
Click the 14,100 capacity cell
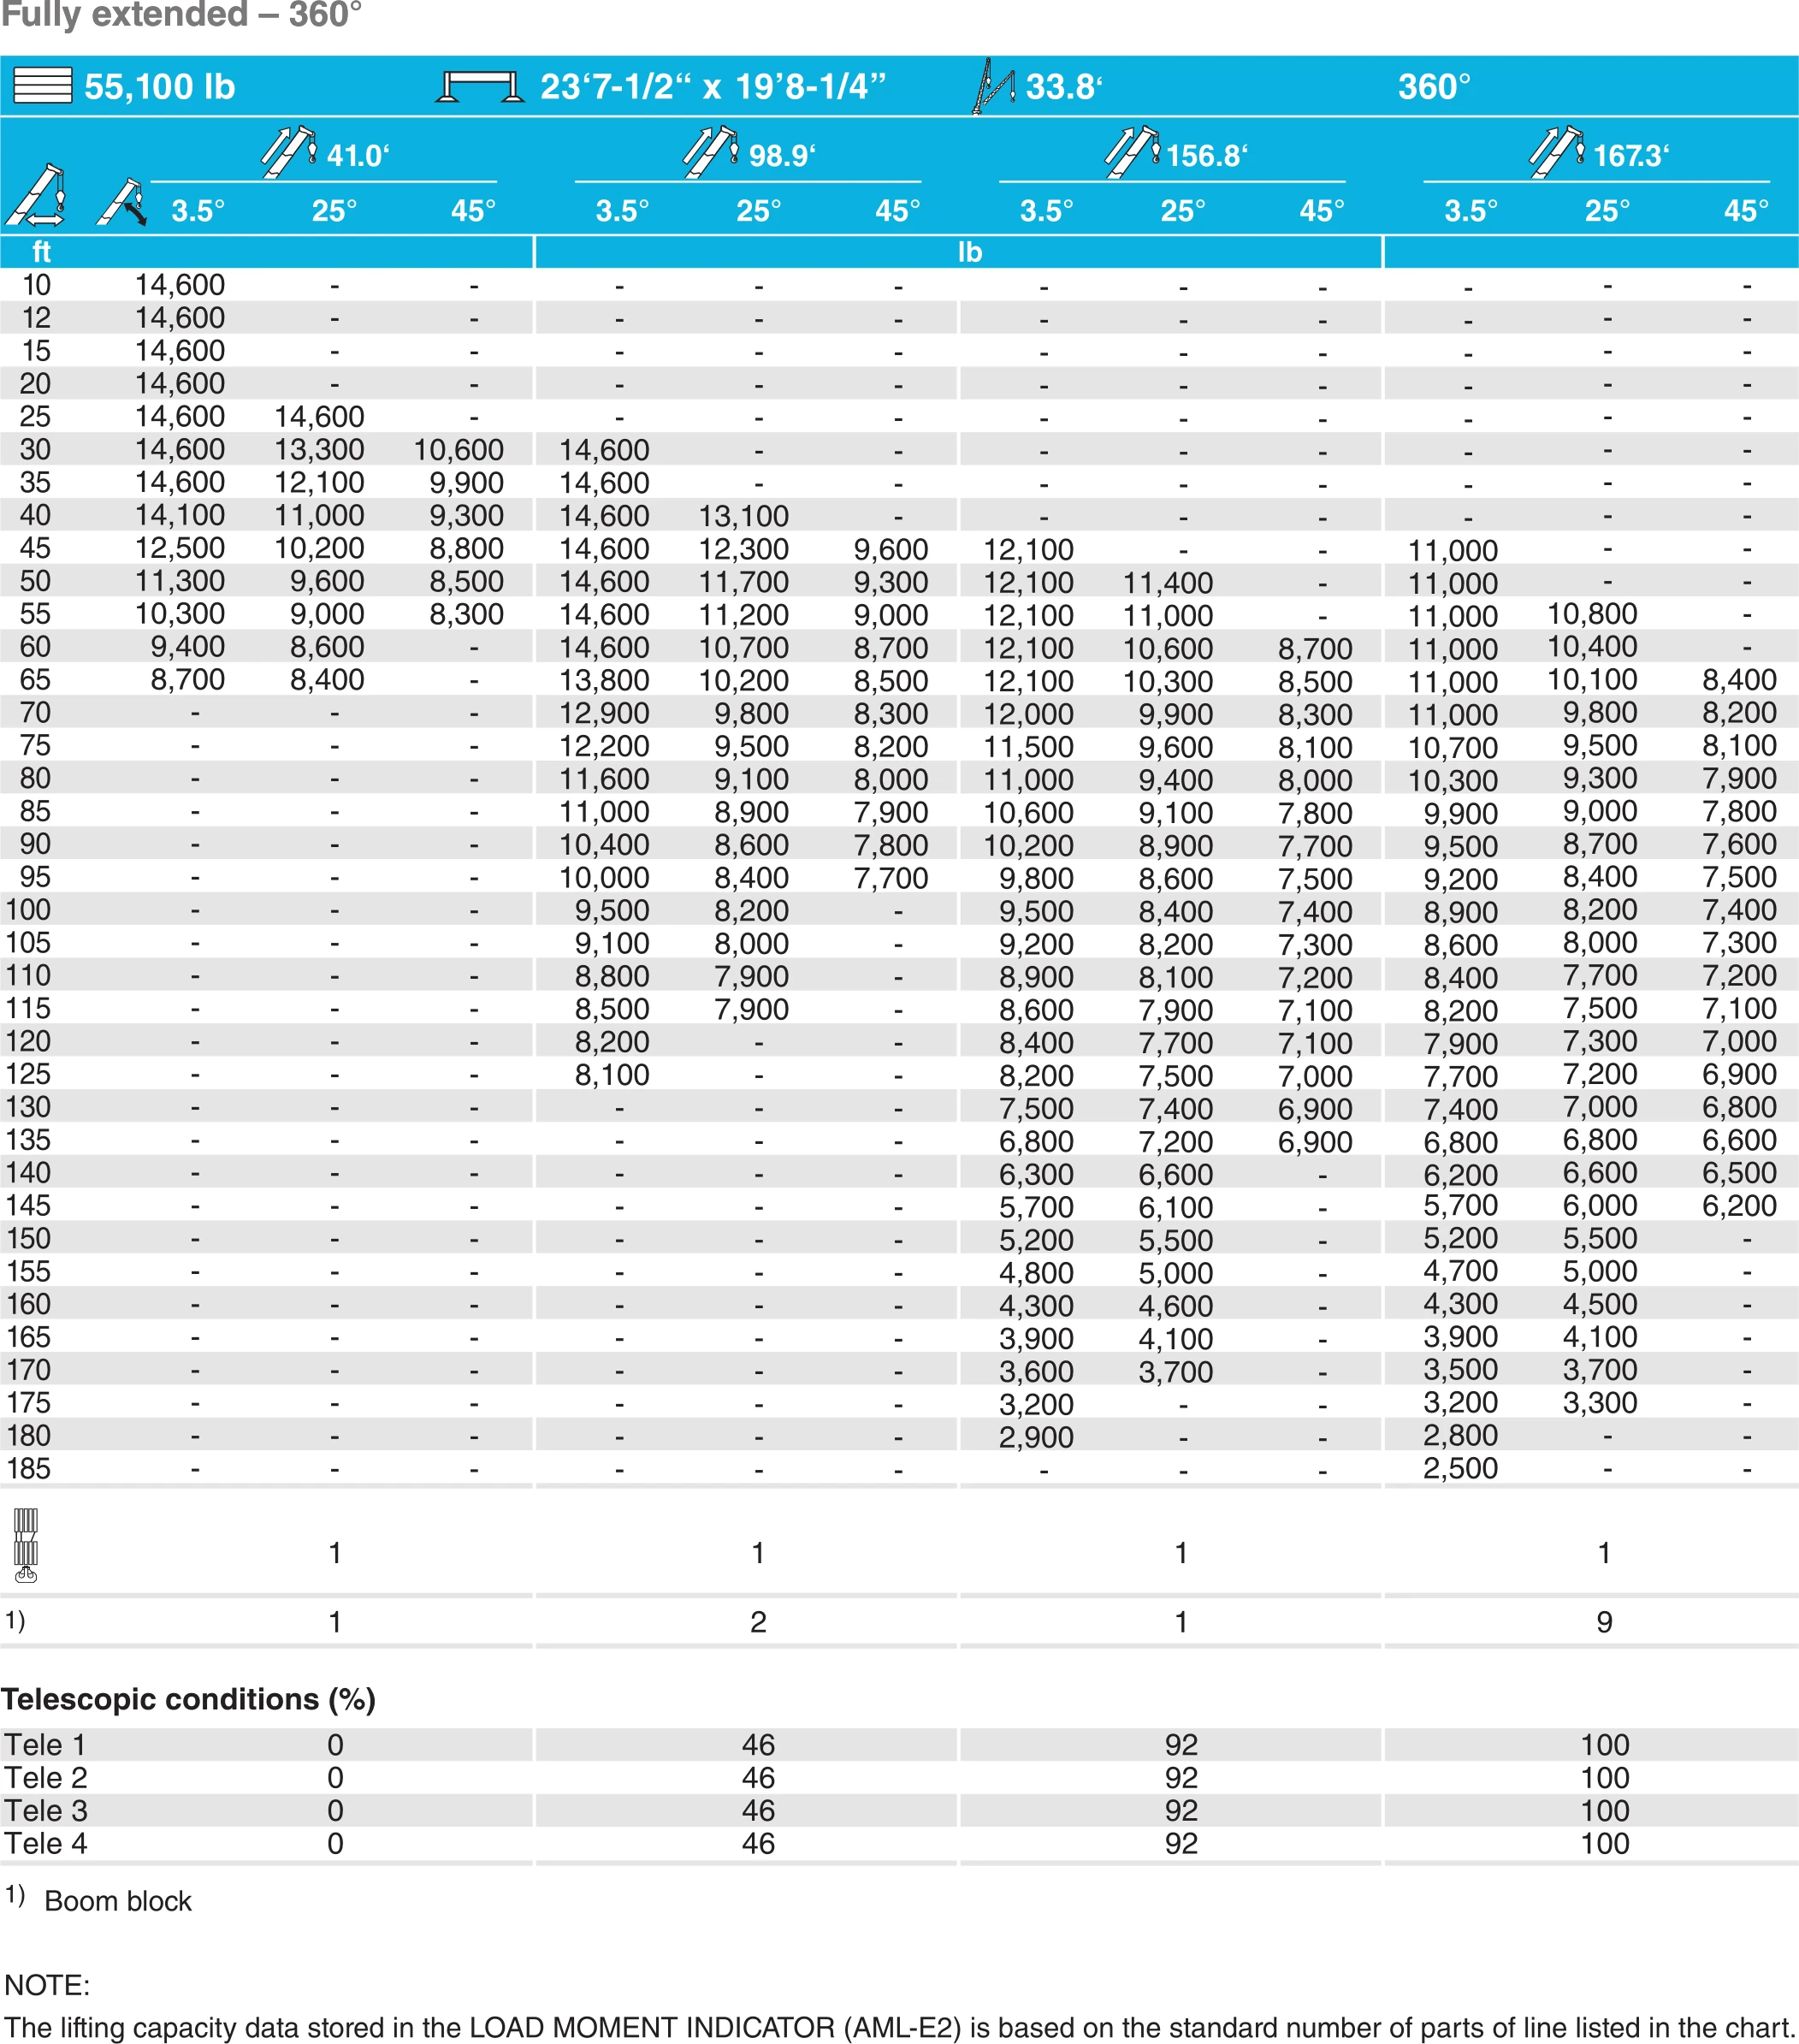[x=180, y=515]
